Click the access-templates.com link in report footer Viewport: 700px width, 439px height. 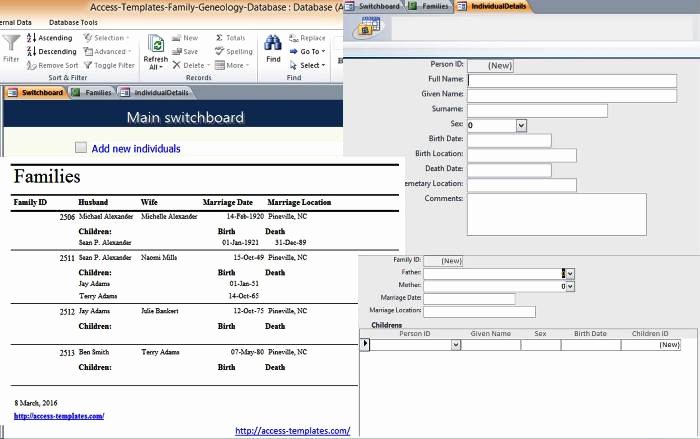coord(59,416)
